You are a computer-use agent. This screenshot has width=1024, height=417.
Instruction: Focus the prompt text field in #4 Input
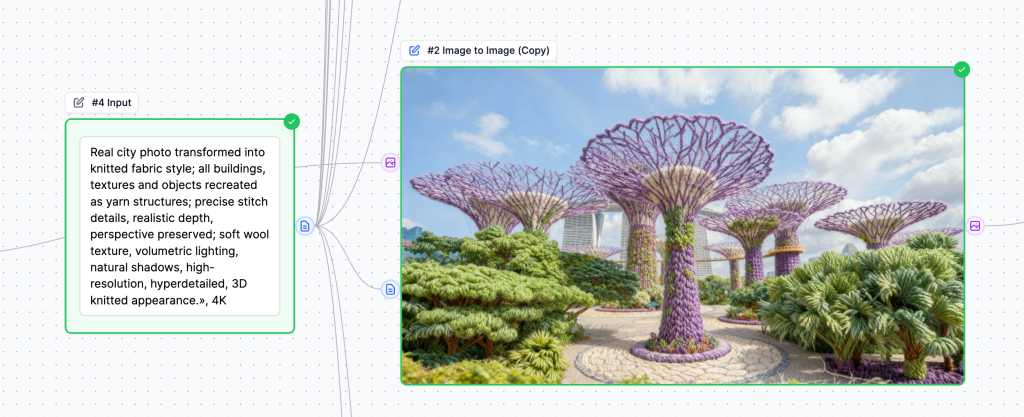tap(180, 225)
